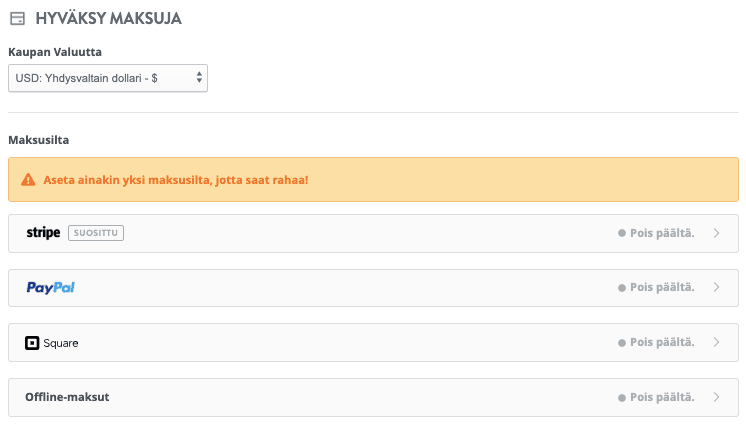This screenshot has height=429, width=746.
Task: Click the Hyväksy Maksuja heading
Action: (x=108, y=18)
